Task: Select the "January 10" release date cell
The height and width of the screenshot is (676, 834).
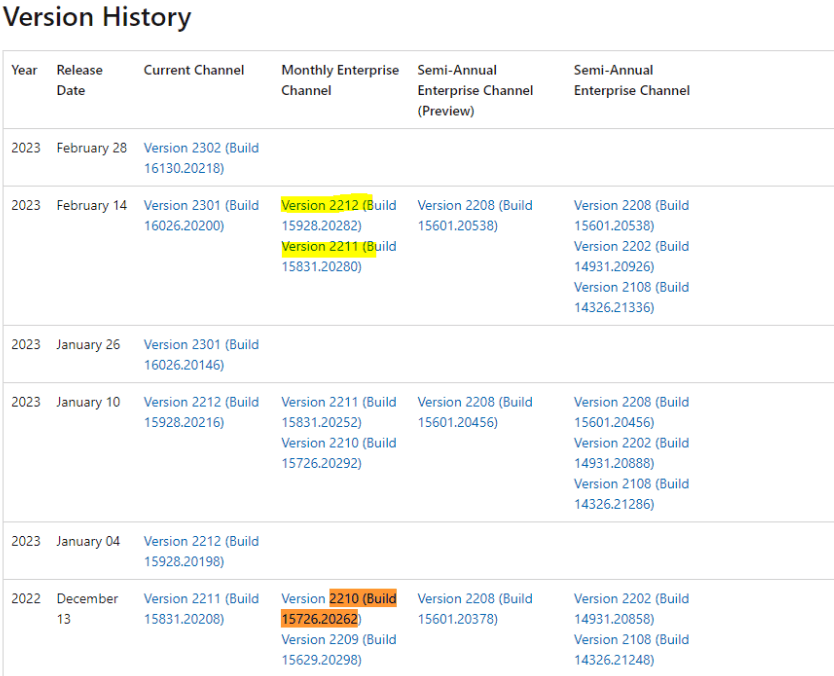Action: (x=88, y=402)
